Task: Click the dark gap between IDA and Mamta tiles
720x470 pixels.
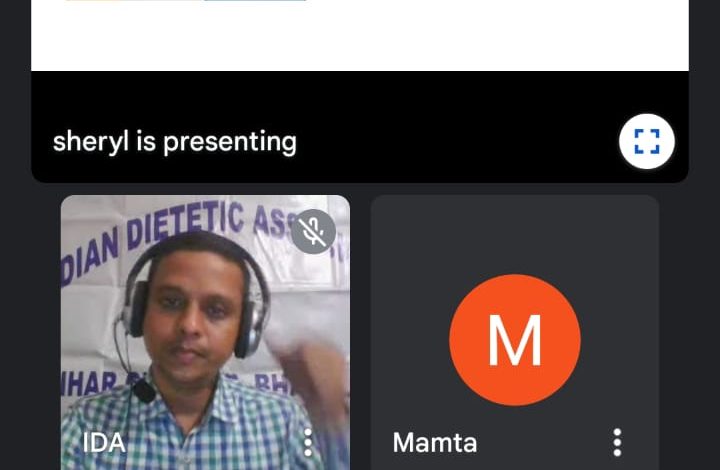Action: click(360, 332)
